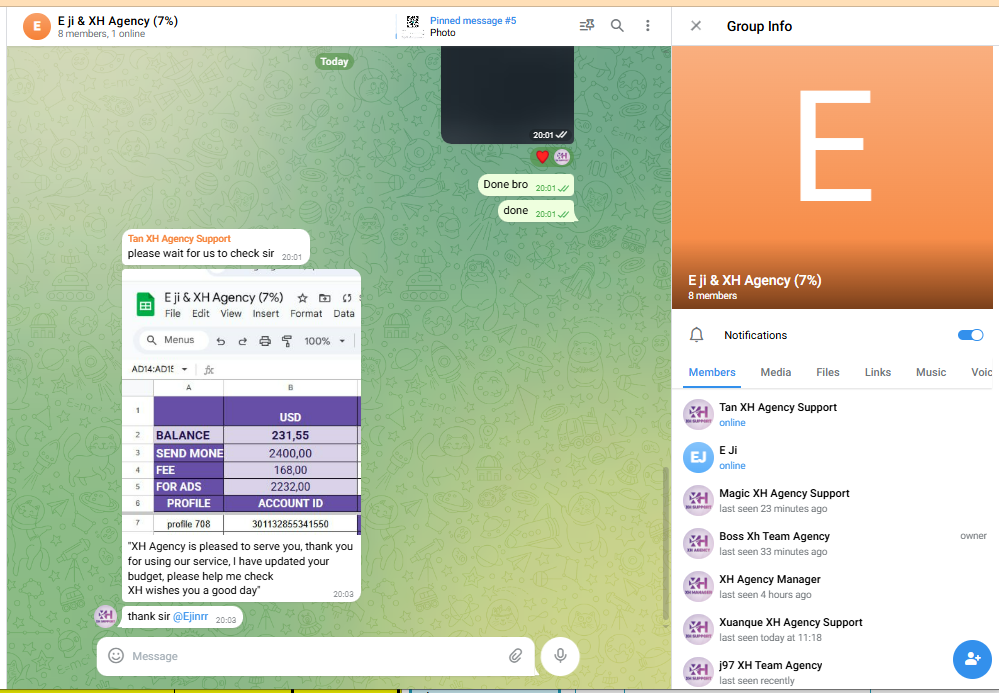Open the emoji picker in message box
999x693 pixels.
(116, 656)
